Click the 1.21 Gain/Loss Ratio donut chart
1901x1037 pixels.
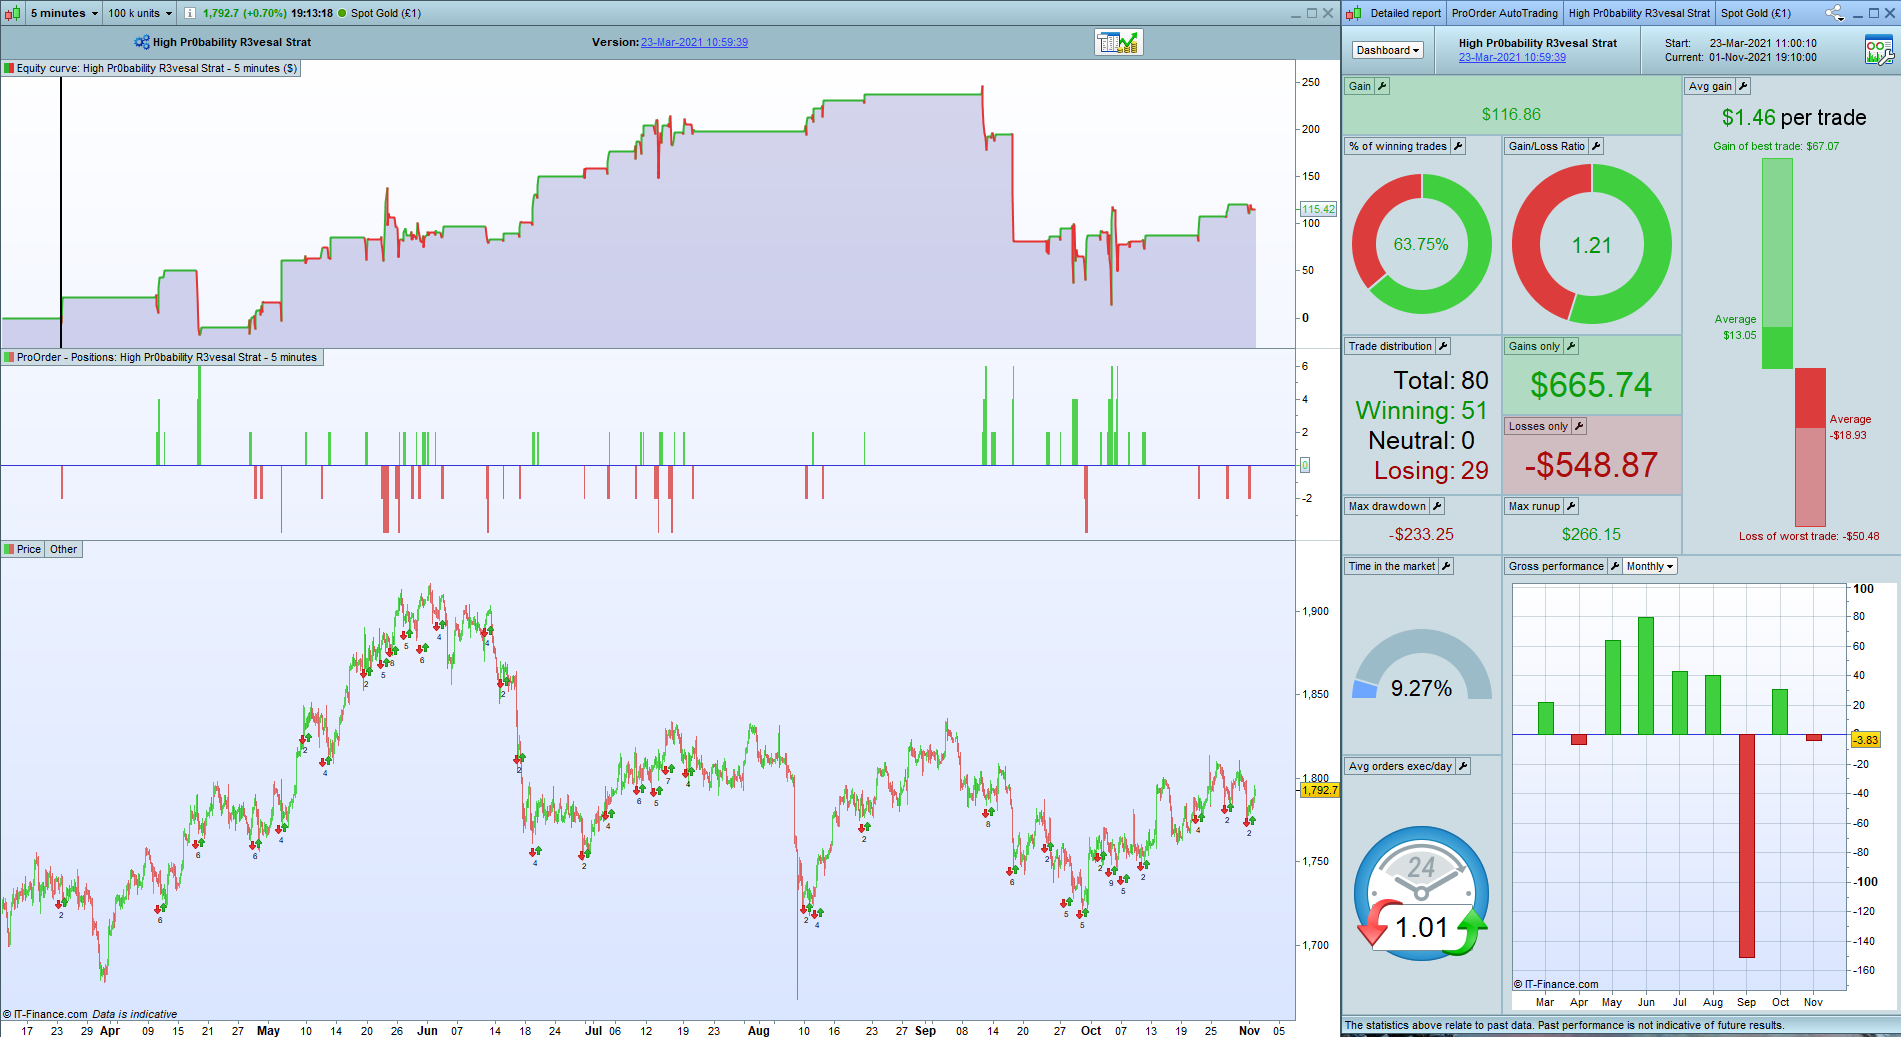pyautogui.click(x=1592, y=244)
